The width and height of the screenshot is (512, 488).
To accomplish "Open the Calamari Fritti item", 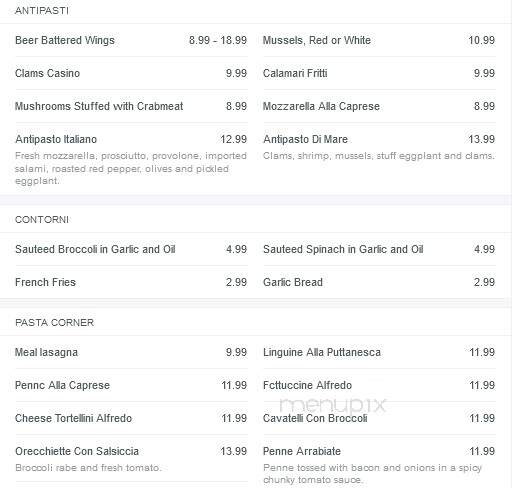I will [295, 73].
